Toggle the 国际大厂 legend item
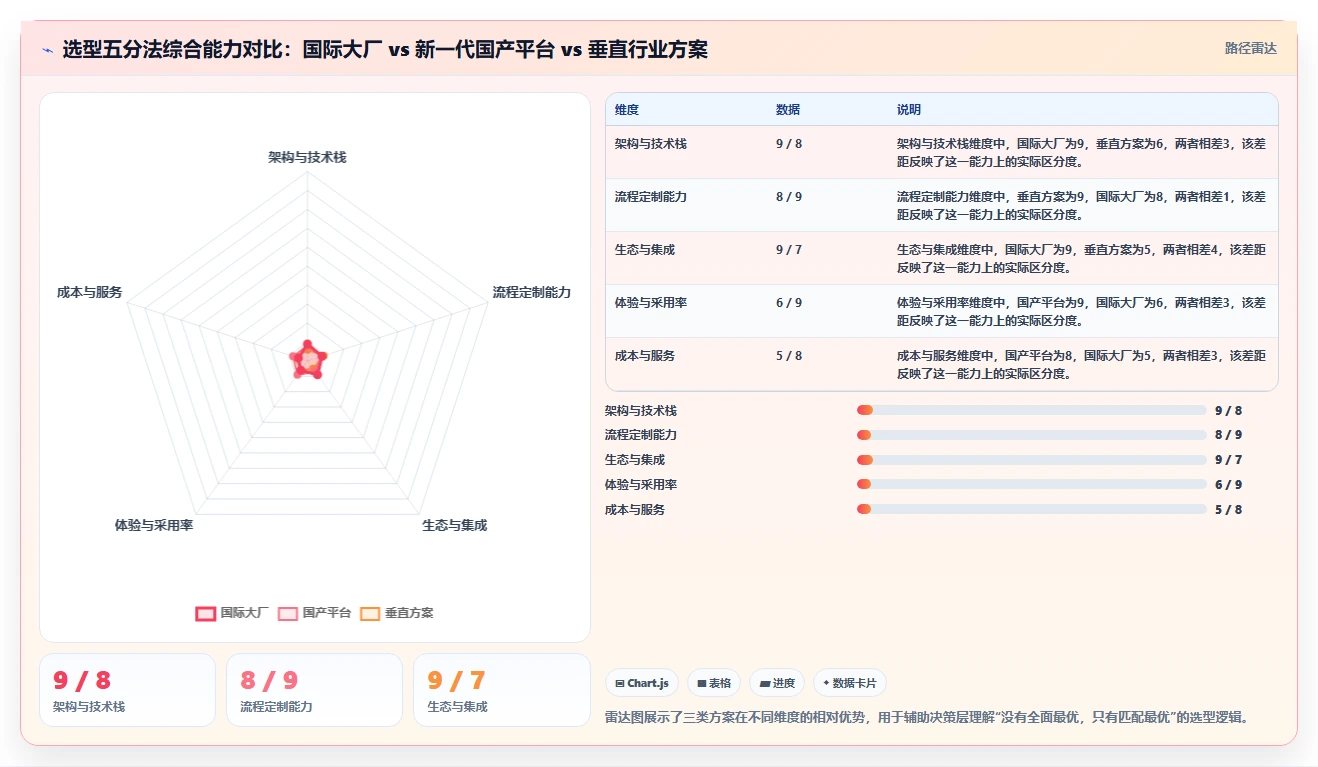The width and height of the screenshot is (1318, 767). coord(232,613)
